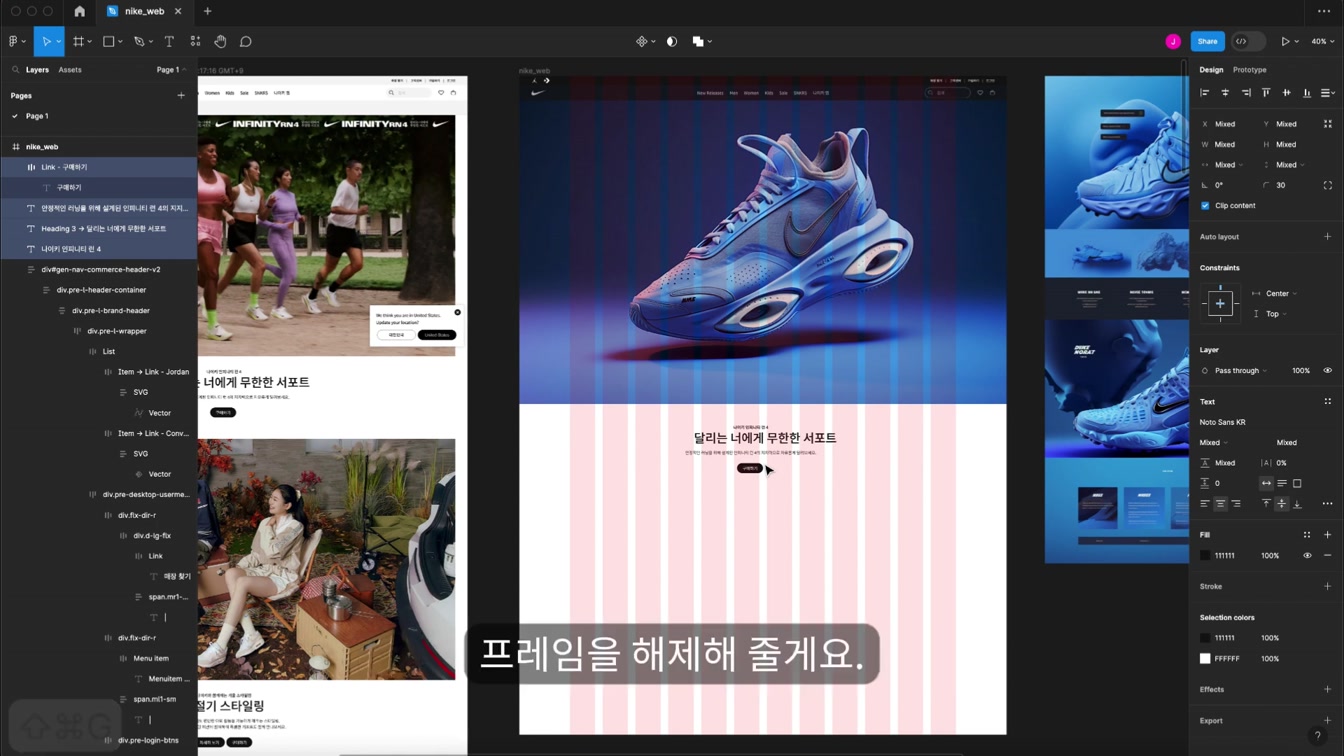Add a new fill

(x=1328, y=535)
